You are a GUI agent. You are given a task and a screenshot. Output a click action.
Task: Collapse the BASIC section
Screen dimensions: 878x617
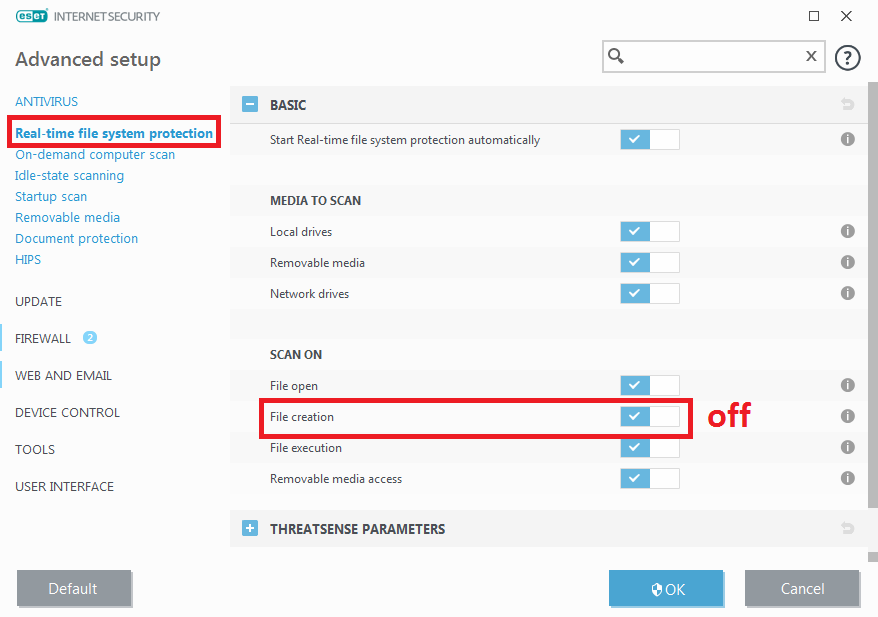click(250, 104)
